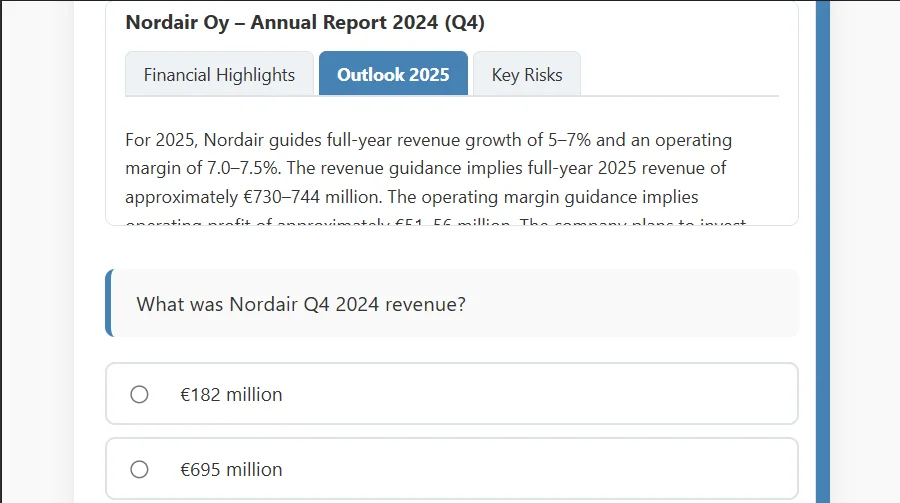Click the Nordair Oy Annual Report heading

click(305, 22)
